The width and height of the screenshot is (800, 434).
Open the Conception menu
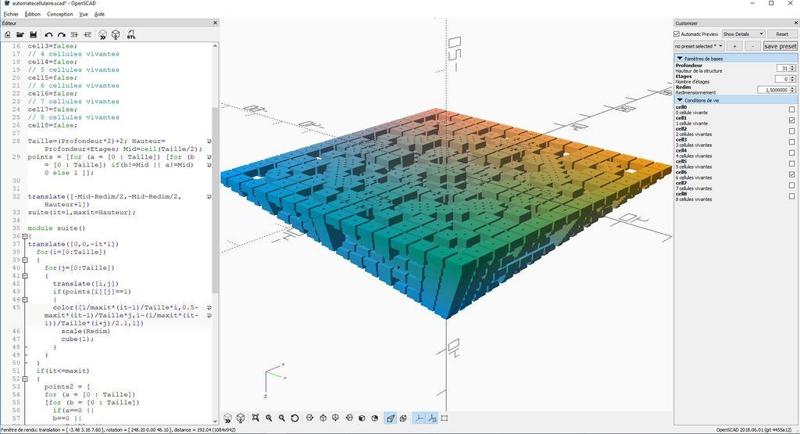[x=60, y=14]
